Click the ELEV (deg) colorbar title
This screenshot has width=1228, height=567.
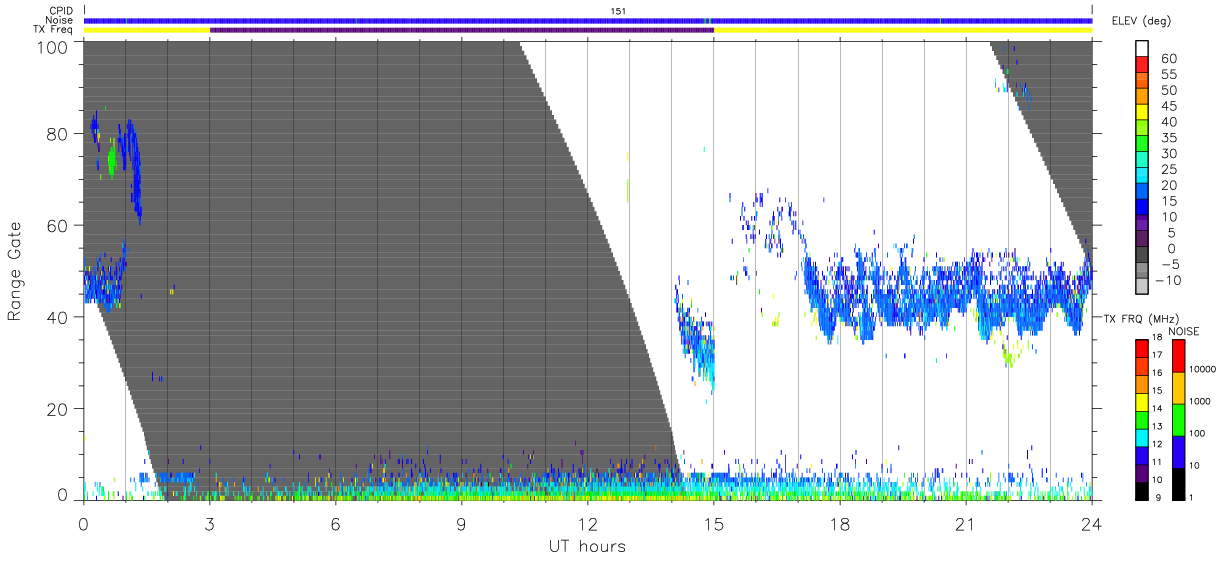pos(1142,21)
